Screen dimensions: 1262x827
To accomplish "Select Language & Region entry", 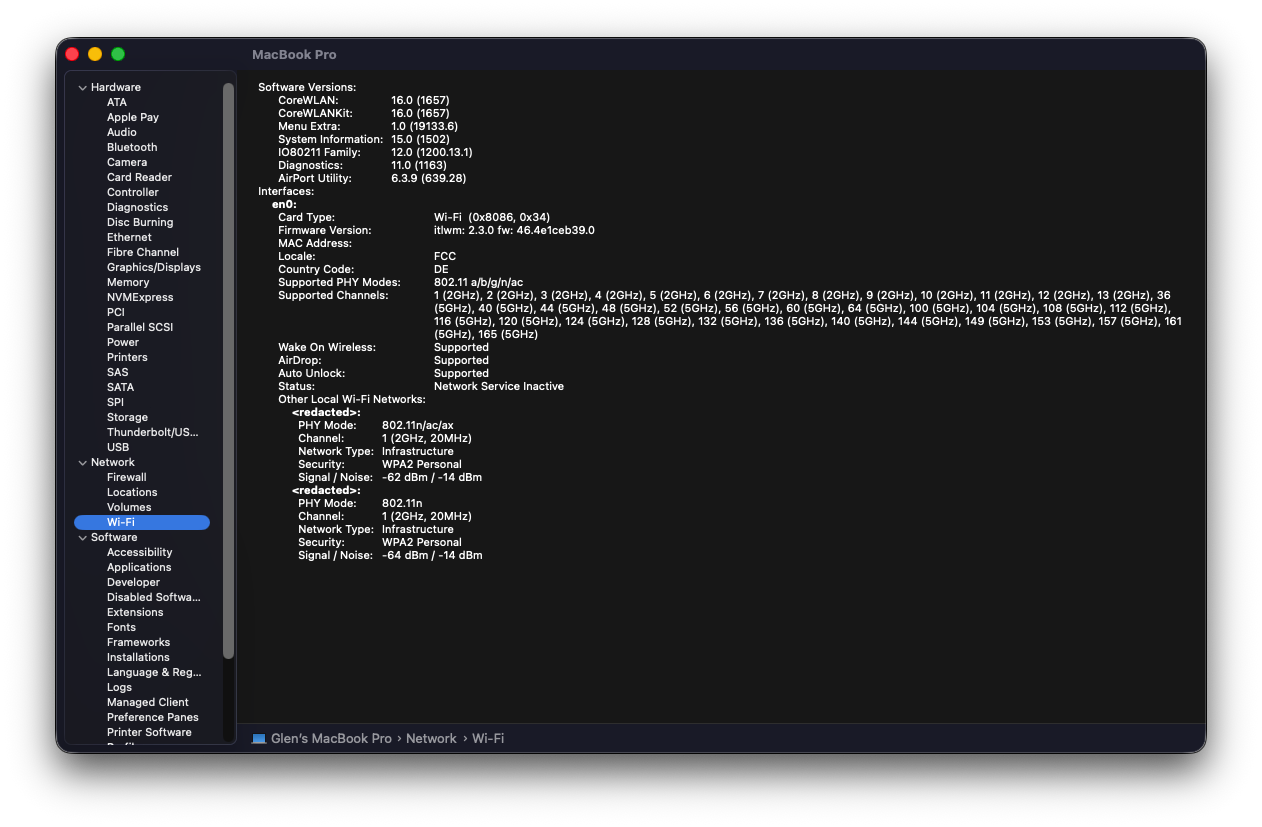I will pyautogui.click(x=154, y=672).
